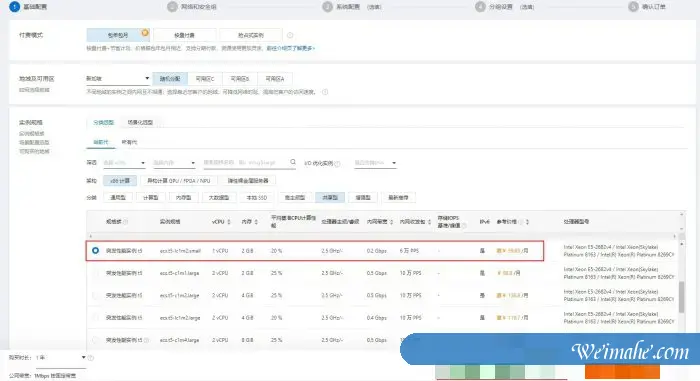Click the table's vertical scrollbar thumb
This screenshot has height=381, width=700.
pyautogui.click(x=682, y=297)
